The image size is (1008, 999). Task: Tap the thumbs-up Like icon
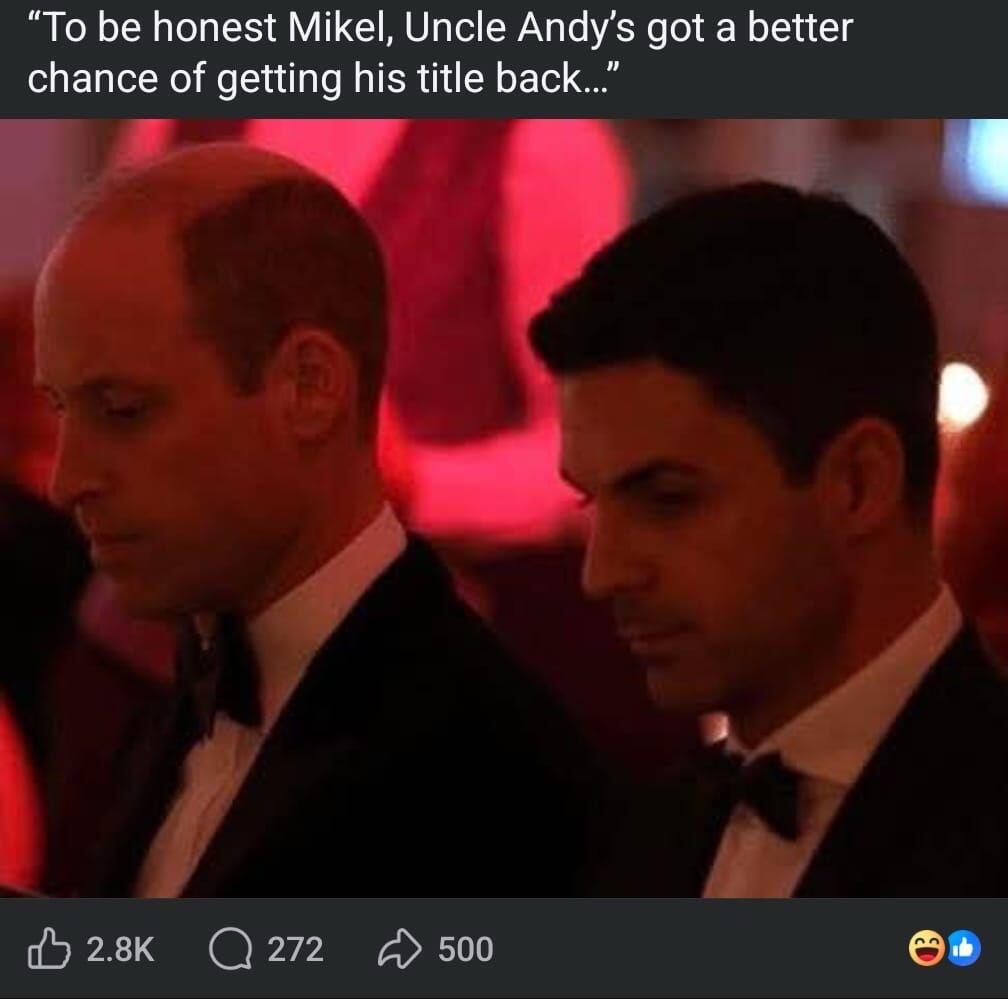tap(51, 948)
